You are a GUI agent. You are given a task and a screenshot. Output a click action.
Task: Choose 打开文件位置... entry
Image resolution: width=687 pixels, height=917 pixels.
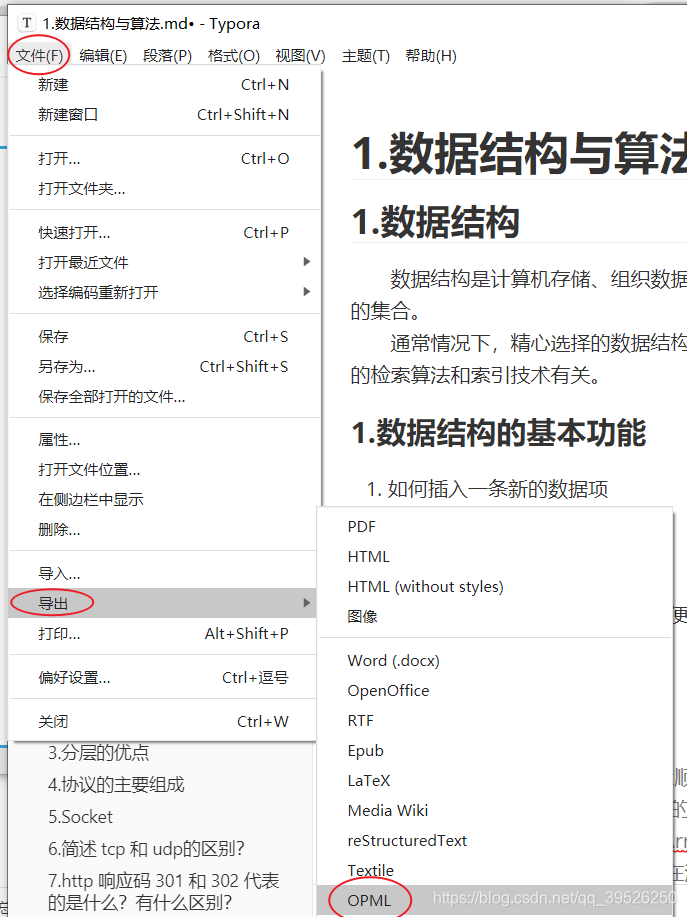(x=164, y=470)
